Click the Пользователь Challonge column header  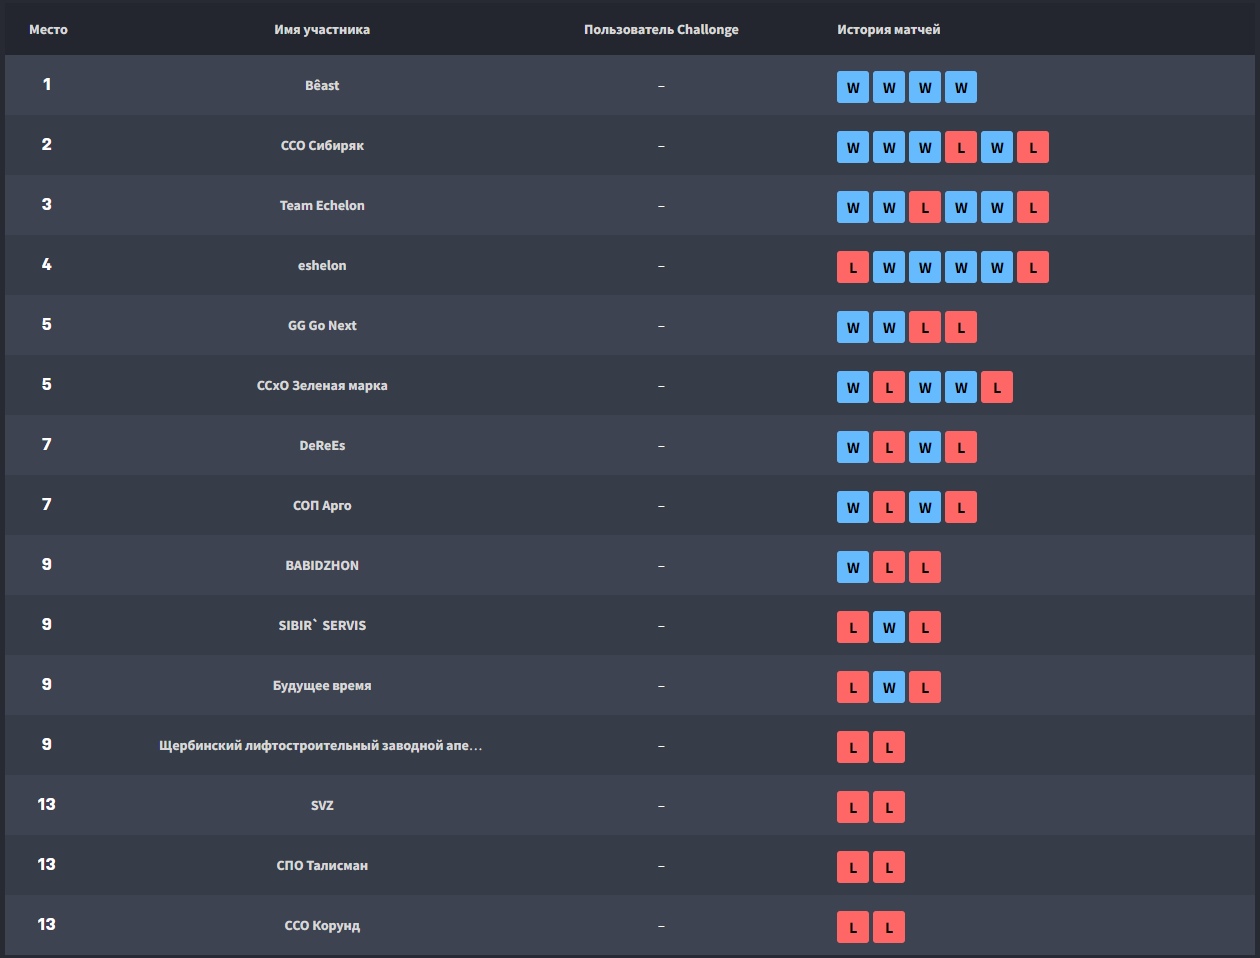coord(661,29)
